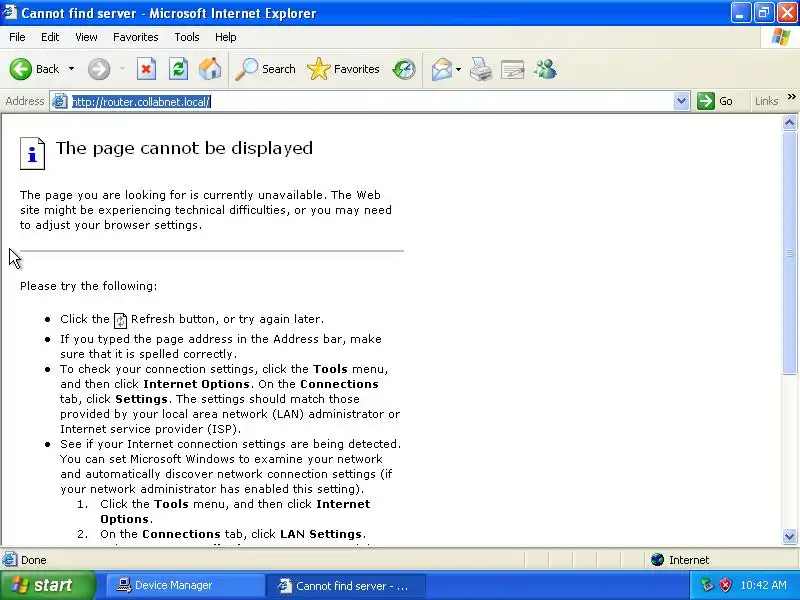Screen dimensions: 800x600
Task: Click the green Go button
Action: [x=716, y=101]
